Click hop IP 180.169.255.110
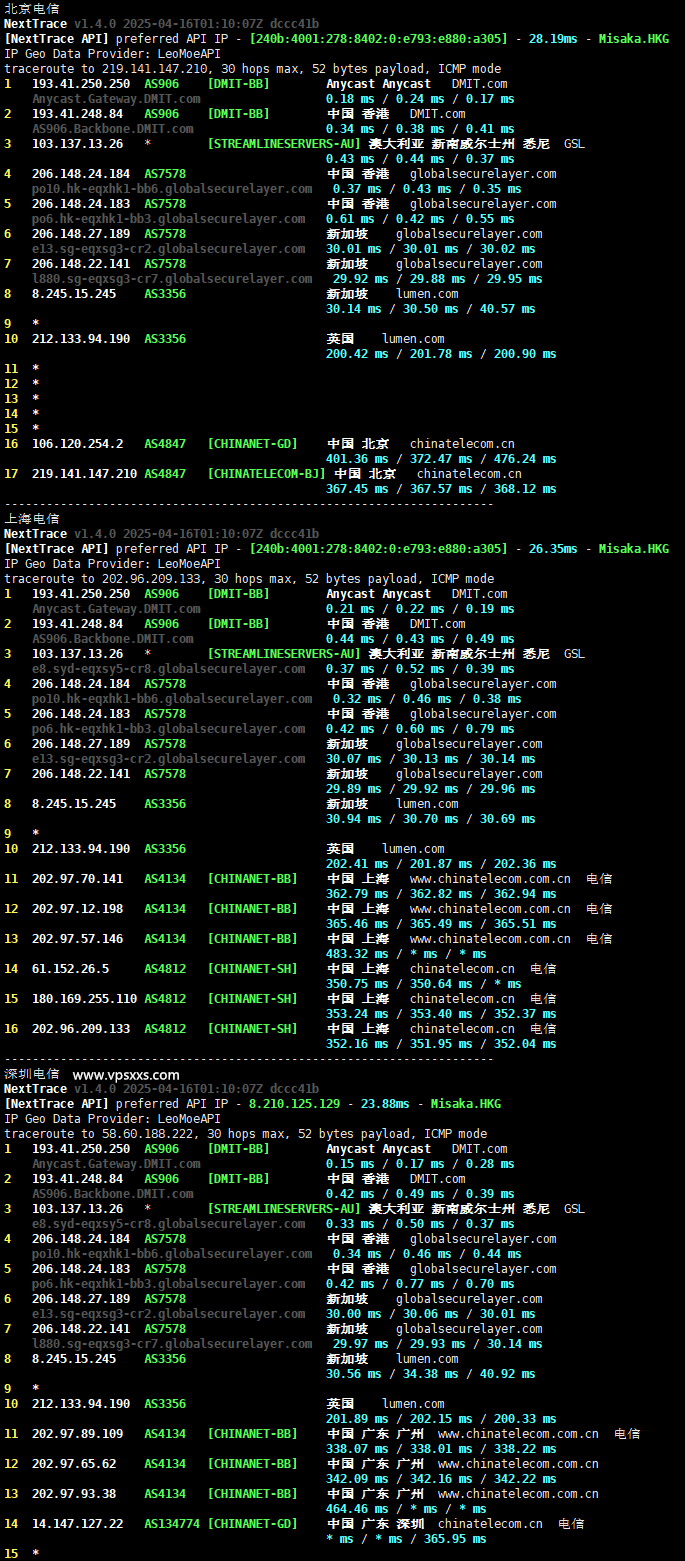 point(85,999)
